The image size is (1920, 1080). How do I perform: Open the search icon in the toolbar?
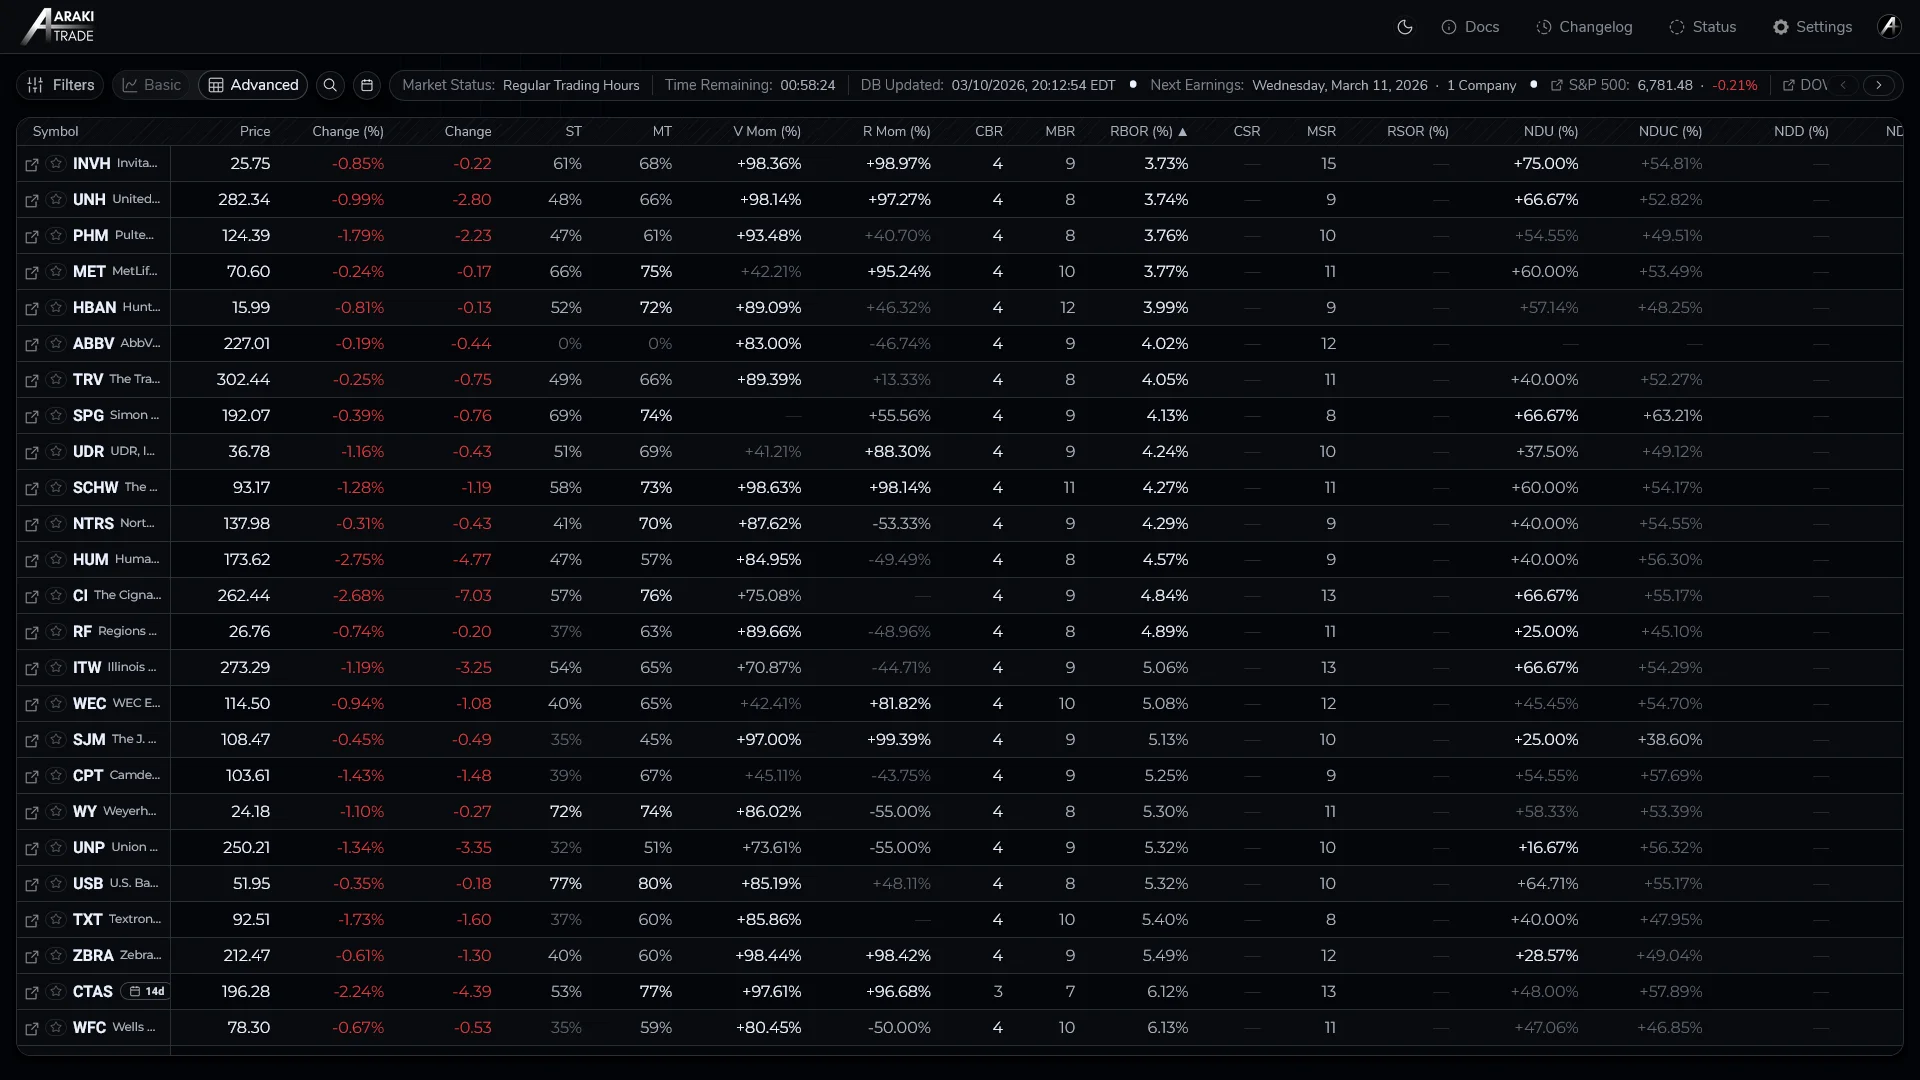click(330, 85)
